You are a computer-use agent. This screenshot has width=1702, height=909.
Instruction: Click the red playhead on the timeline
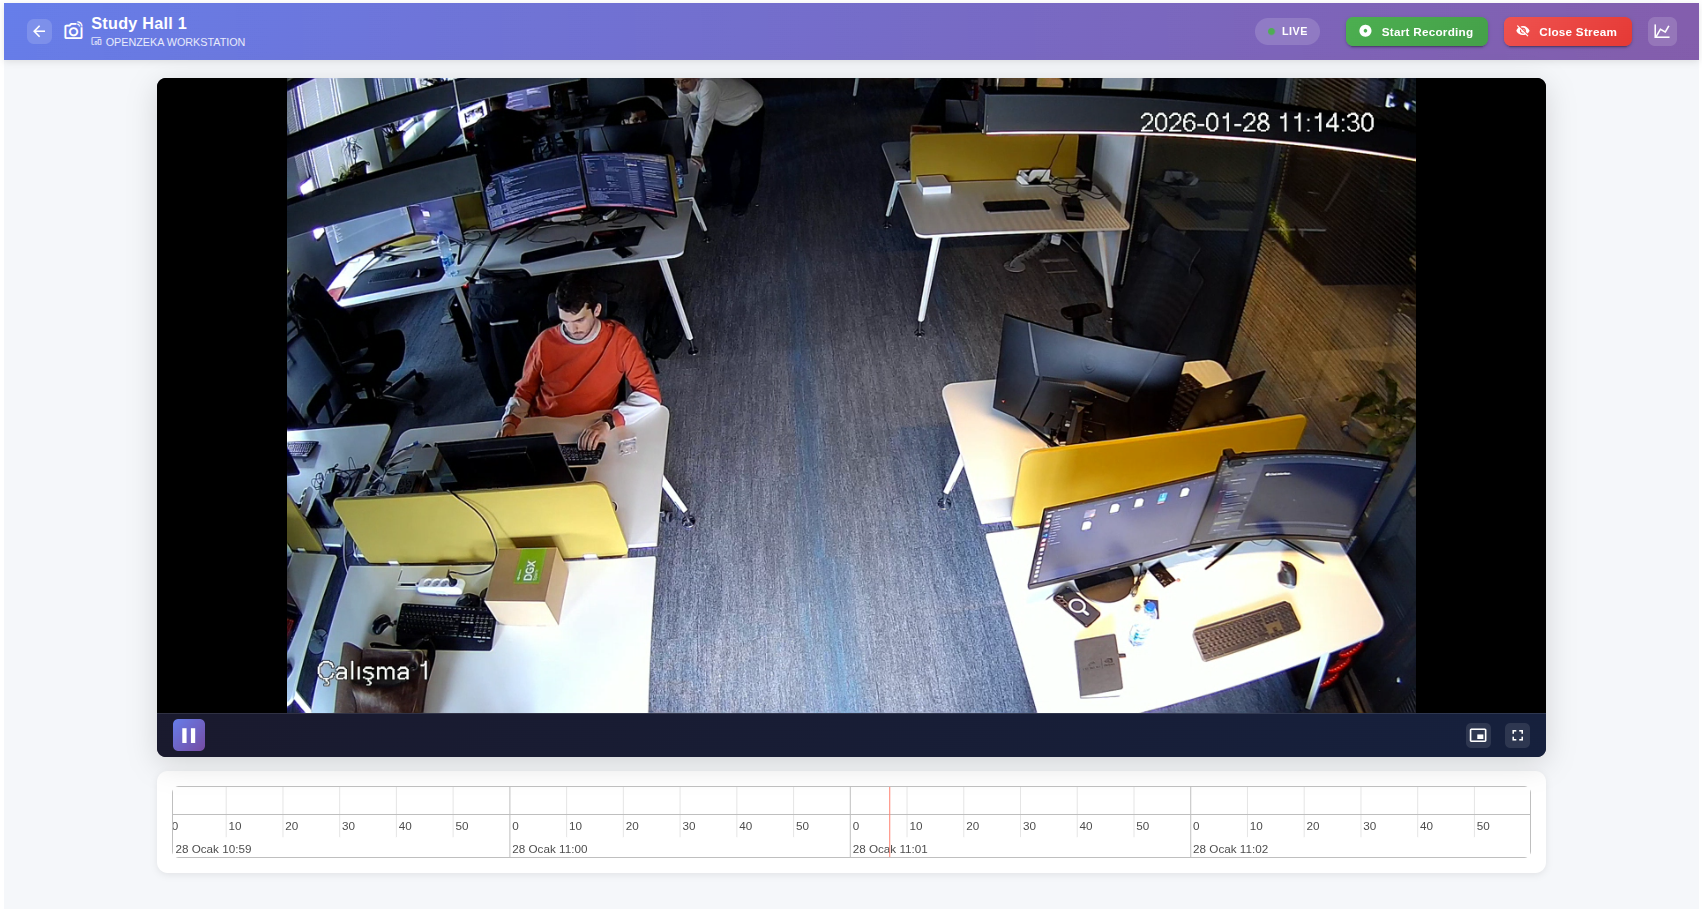(889, 820)
